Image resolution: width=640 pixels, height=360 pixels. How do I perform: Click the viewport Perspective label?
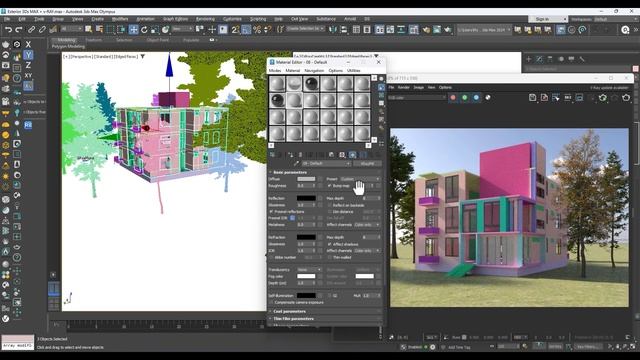(x=82, y=56)
